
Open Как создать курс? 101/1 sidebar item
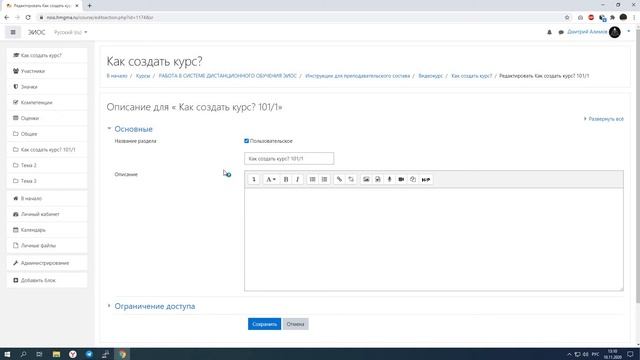pyautogui.click(x=47, y=149)
